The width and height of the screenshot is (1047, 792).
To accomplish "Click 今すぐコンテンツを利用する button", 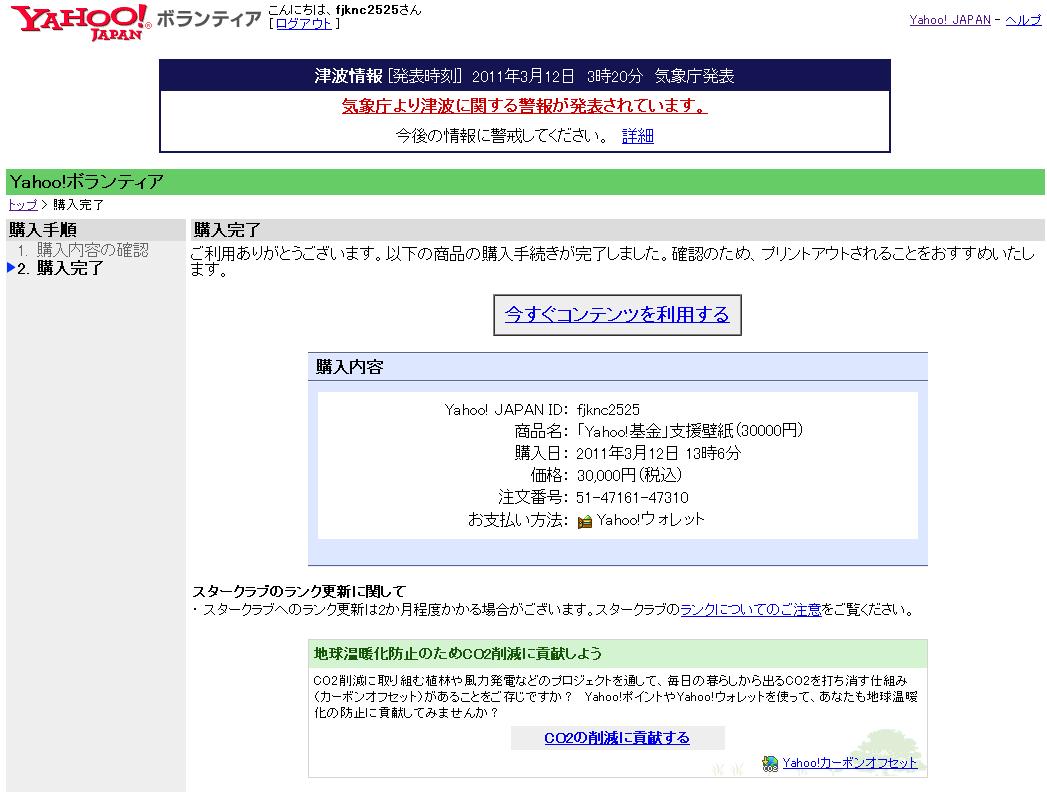I will pyautogui.click(x=617, y=315).
